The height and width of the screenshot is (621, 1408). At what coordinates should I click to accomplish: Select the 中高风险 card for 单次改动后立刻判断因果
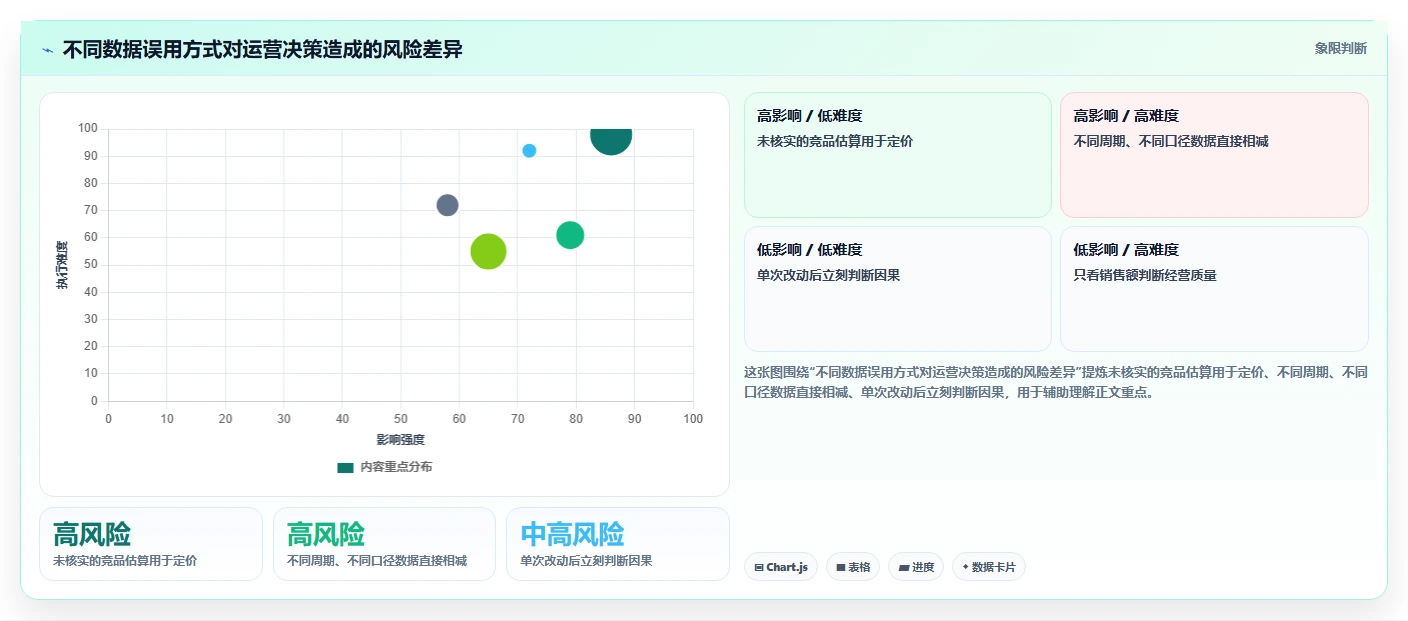(x=618, y=544)
